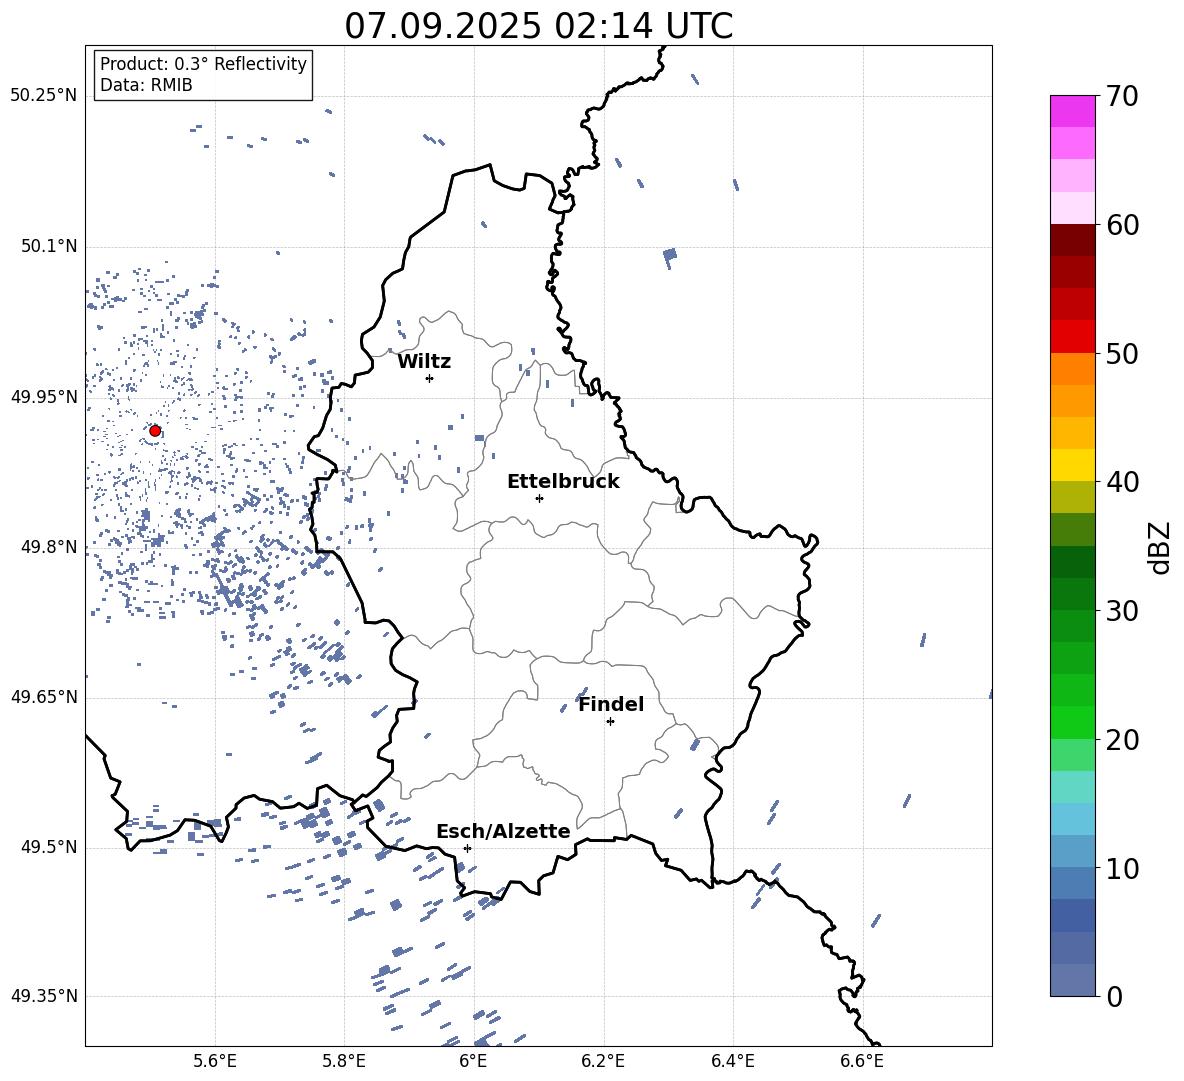This screenshot has width=1184, height=1081.
Task: Click the orange colorbar segment below 50
Action: tap(1073, 369)
